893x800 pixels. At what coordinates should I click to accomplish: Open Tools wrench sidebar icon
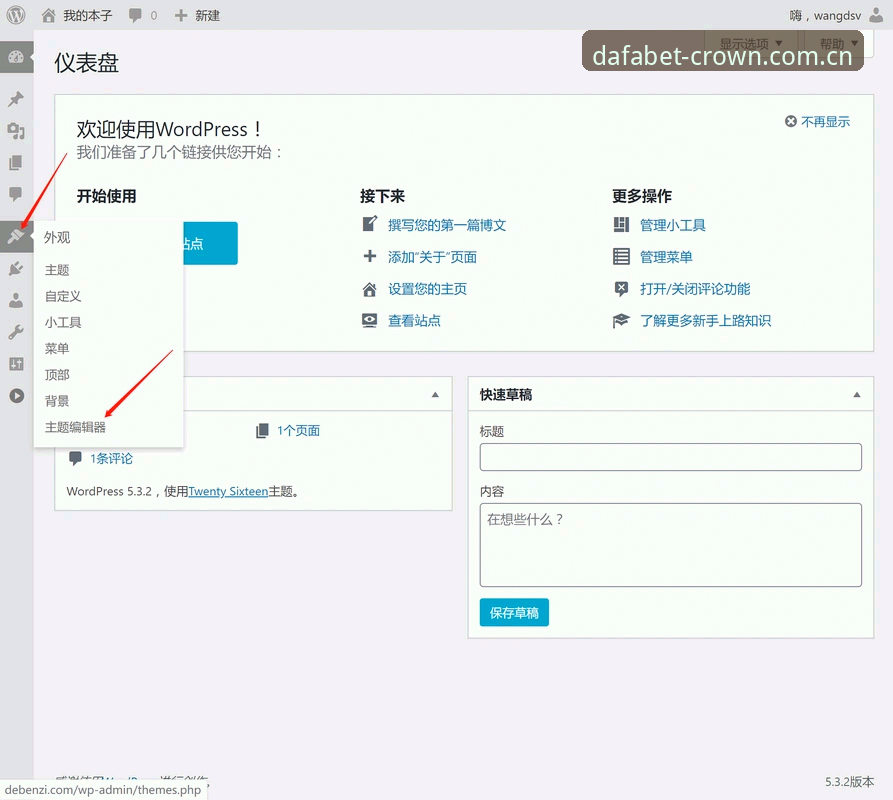coord(16,332)
